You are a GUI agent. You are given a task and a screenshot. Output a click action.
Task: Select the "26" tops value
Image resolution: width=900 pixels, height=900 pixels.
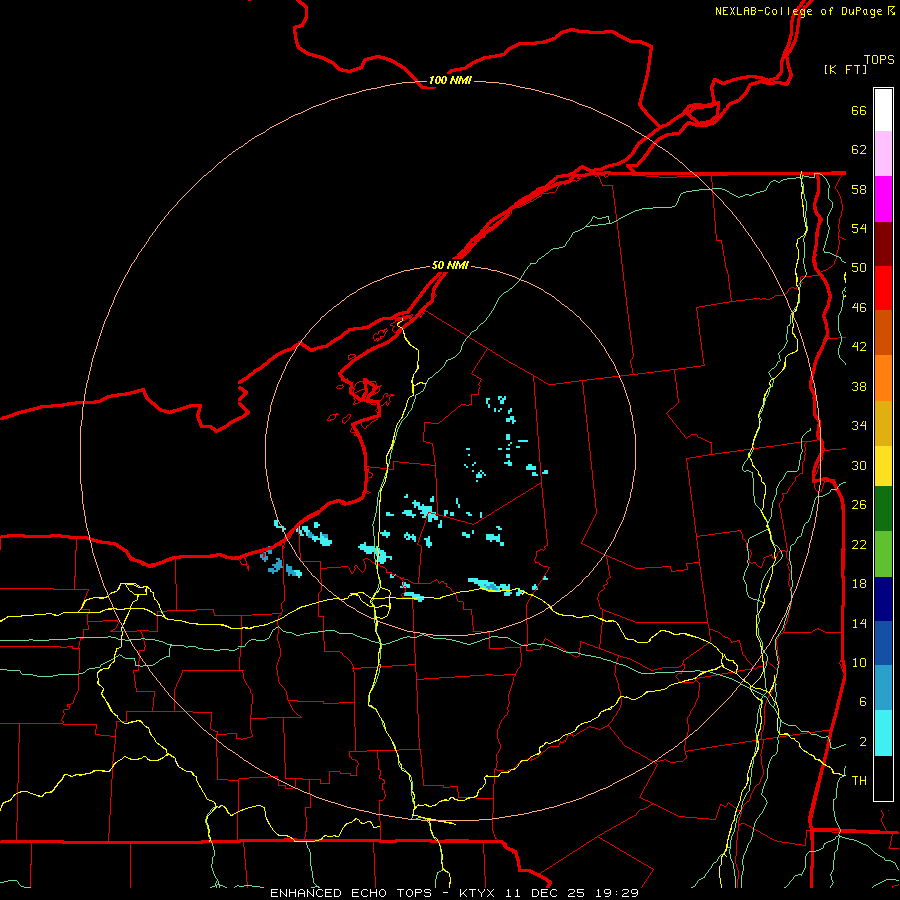point(859,505)
